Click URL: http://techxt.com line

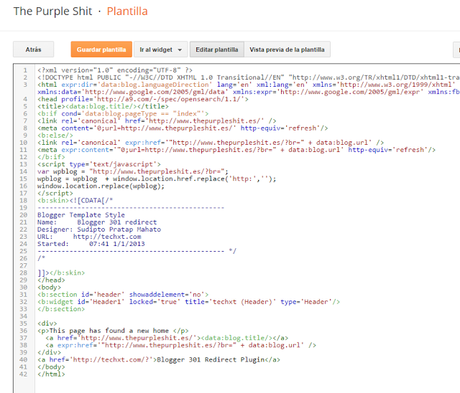pyautogui.click(x=89, y=237)
